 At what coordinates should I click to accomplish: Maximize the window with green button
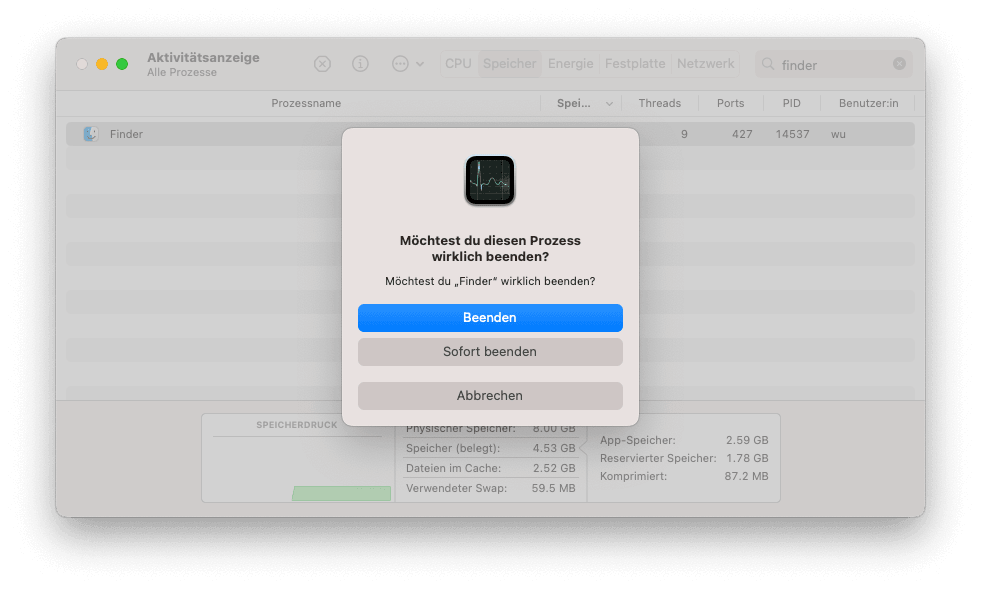click(x=122, y=64)
